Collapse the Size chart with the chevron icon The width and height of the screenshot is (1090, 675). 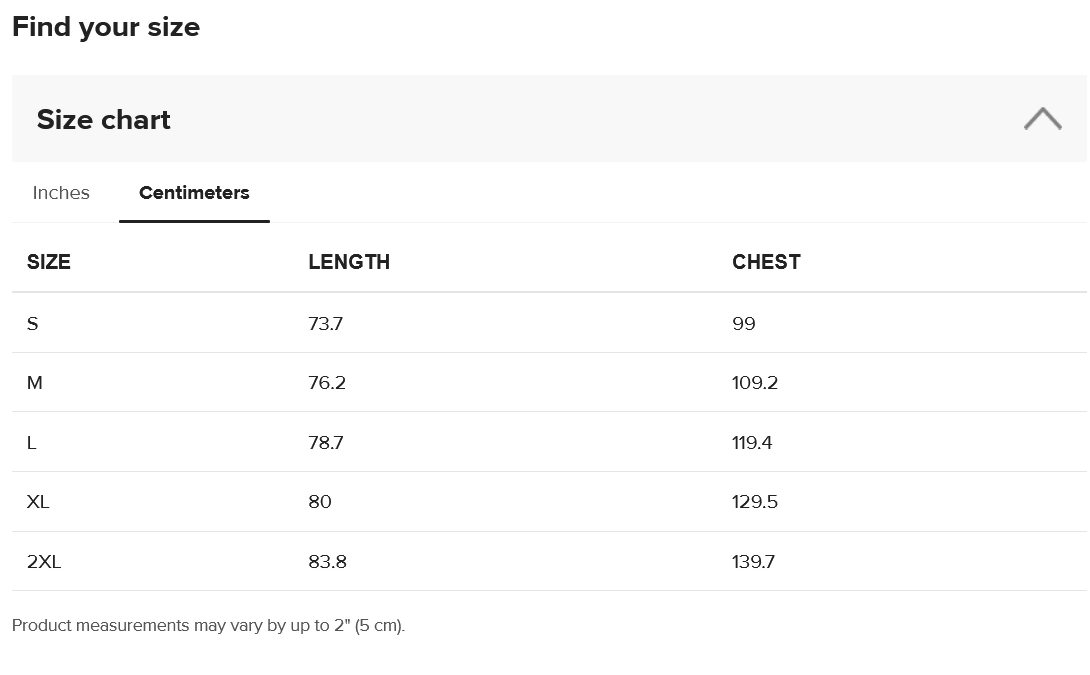click(x=1042, y=119)
